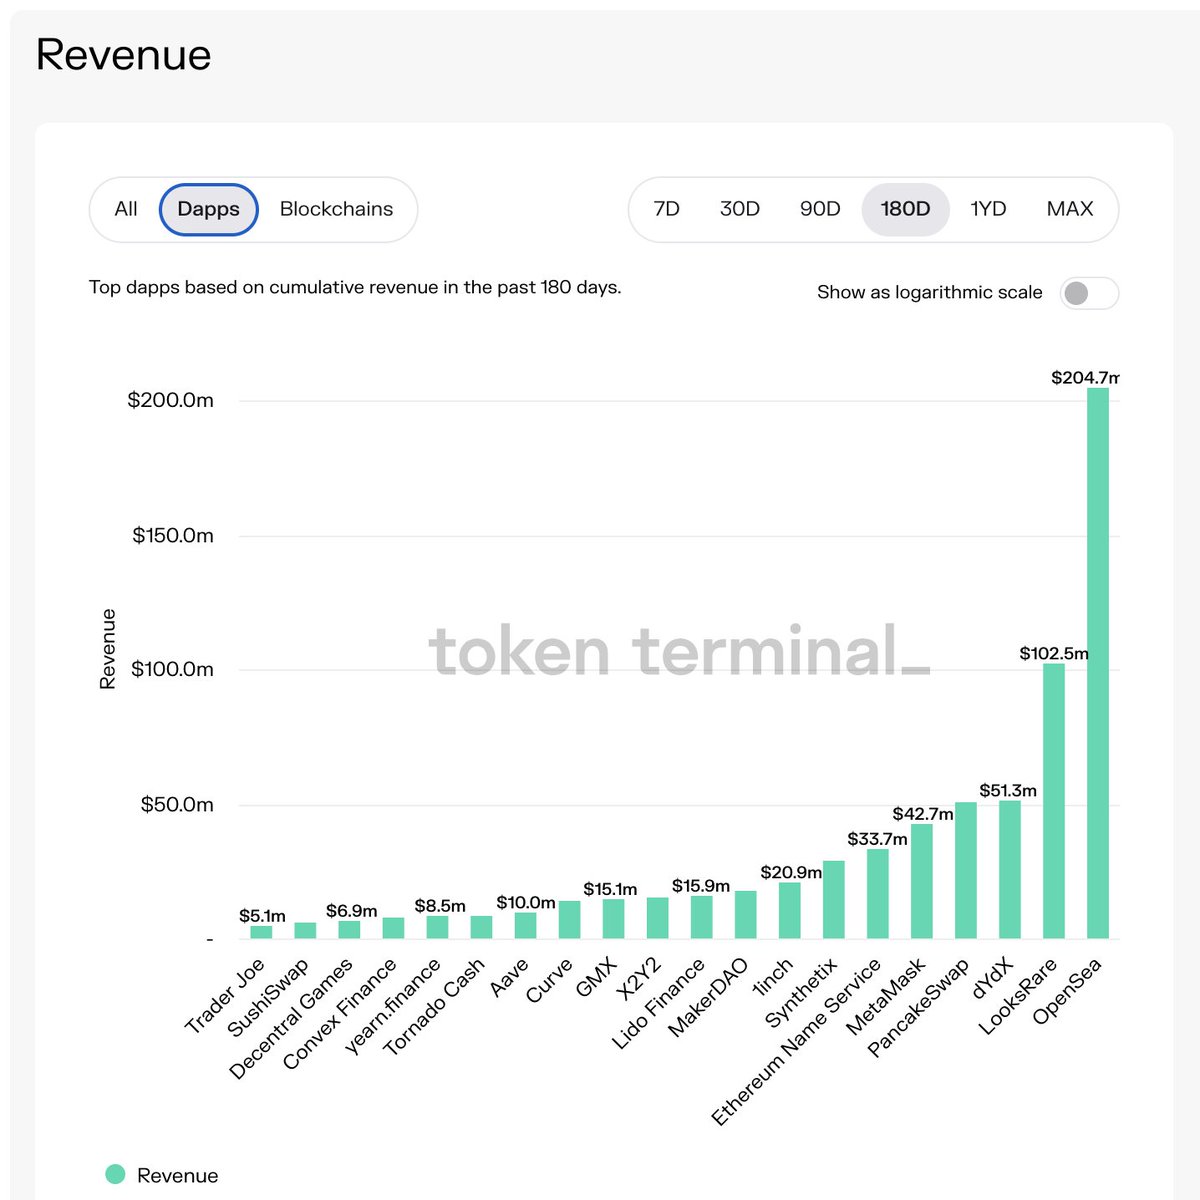This screenshot has height=1200, width=1200.
Task: Click the $6.9m value label
Action: click(352, 911)
